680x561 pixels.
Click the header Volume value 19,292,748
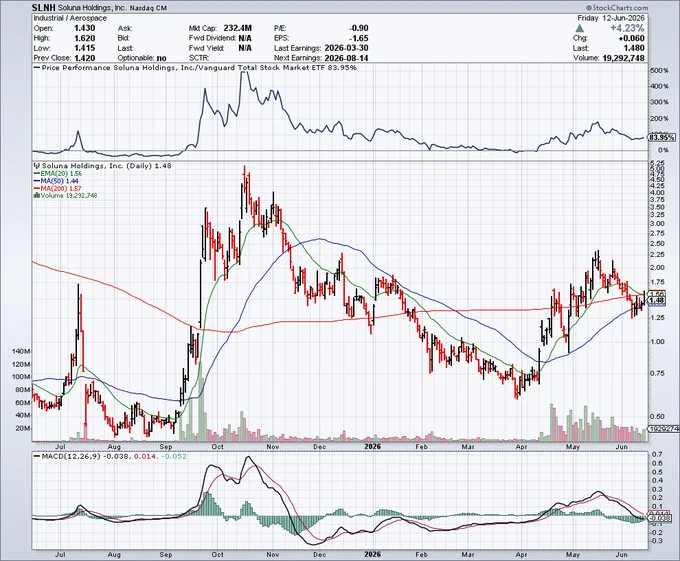pos(624,58)
